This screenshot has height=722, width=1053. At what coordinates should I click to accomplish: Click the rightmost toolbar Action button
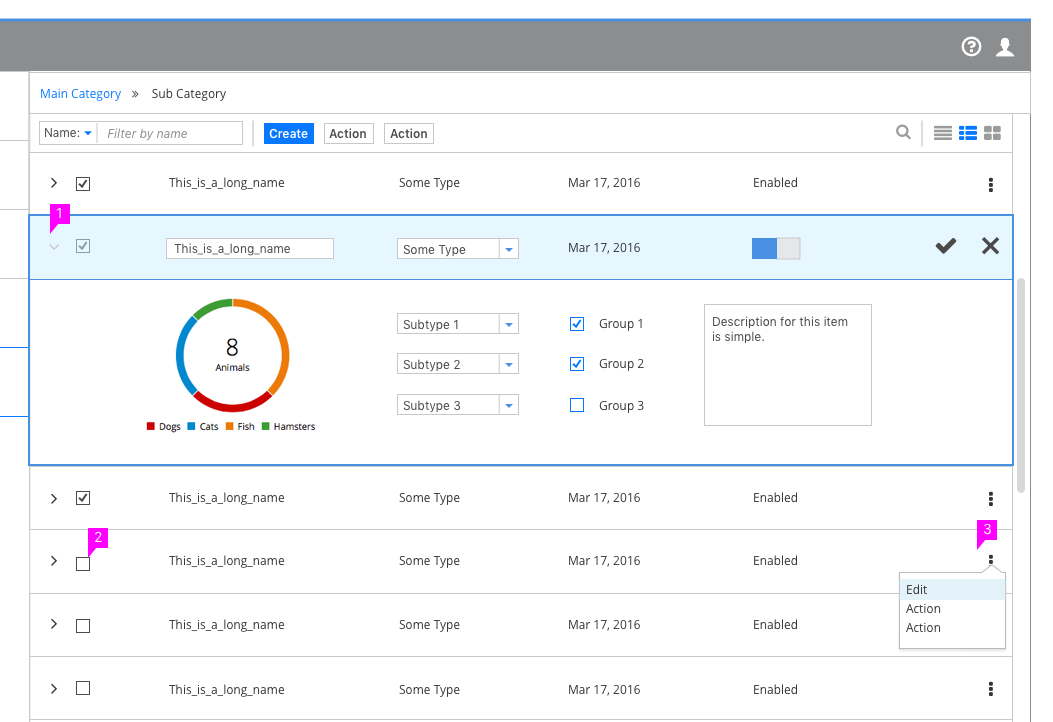pyautogui.click(x=409, y=134)
